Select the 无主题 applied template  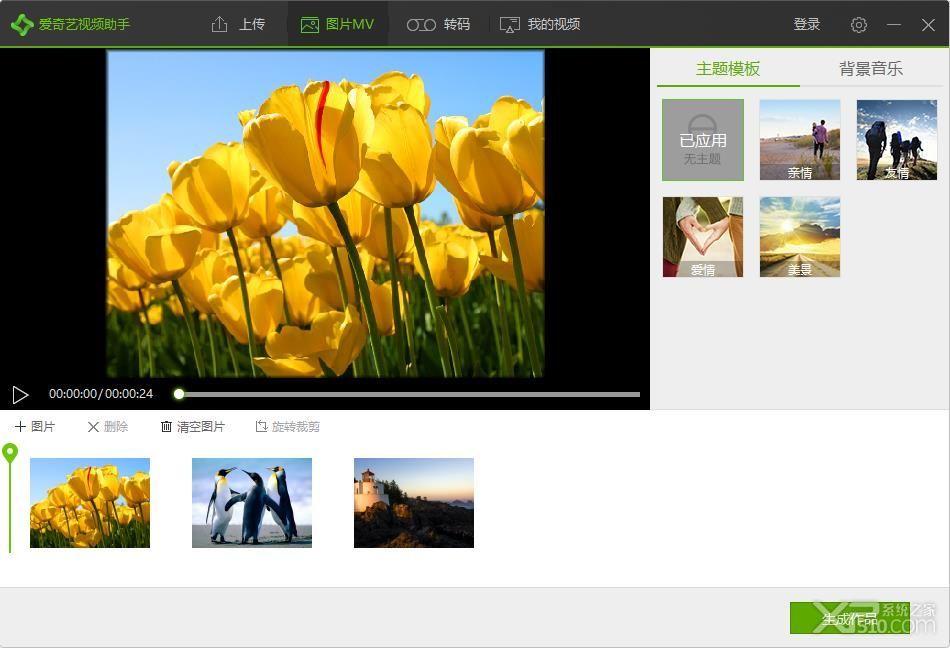click(x=703, y=140)
